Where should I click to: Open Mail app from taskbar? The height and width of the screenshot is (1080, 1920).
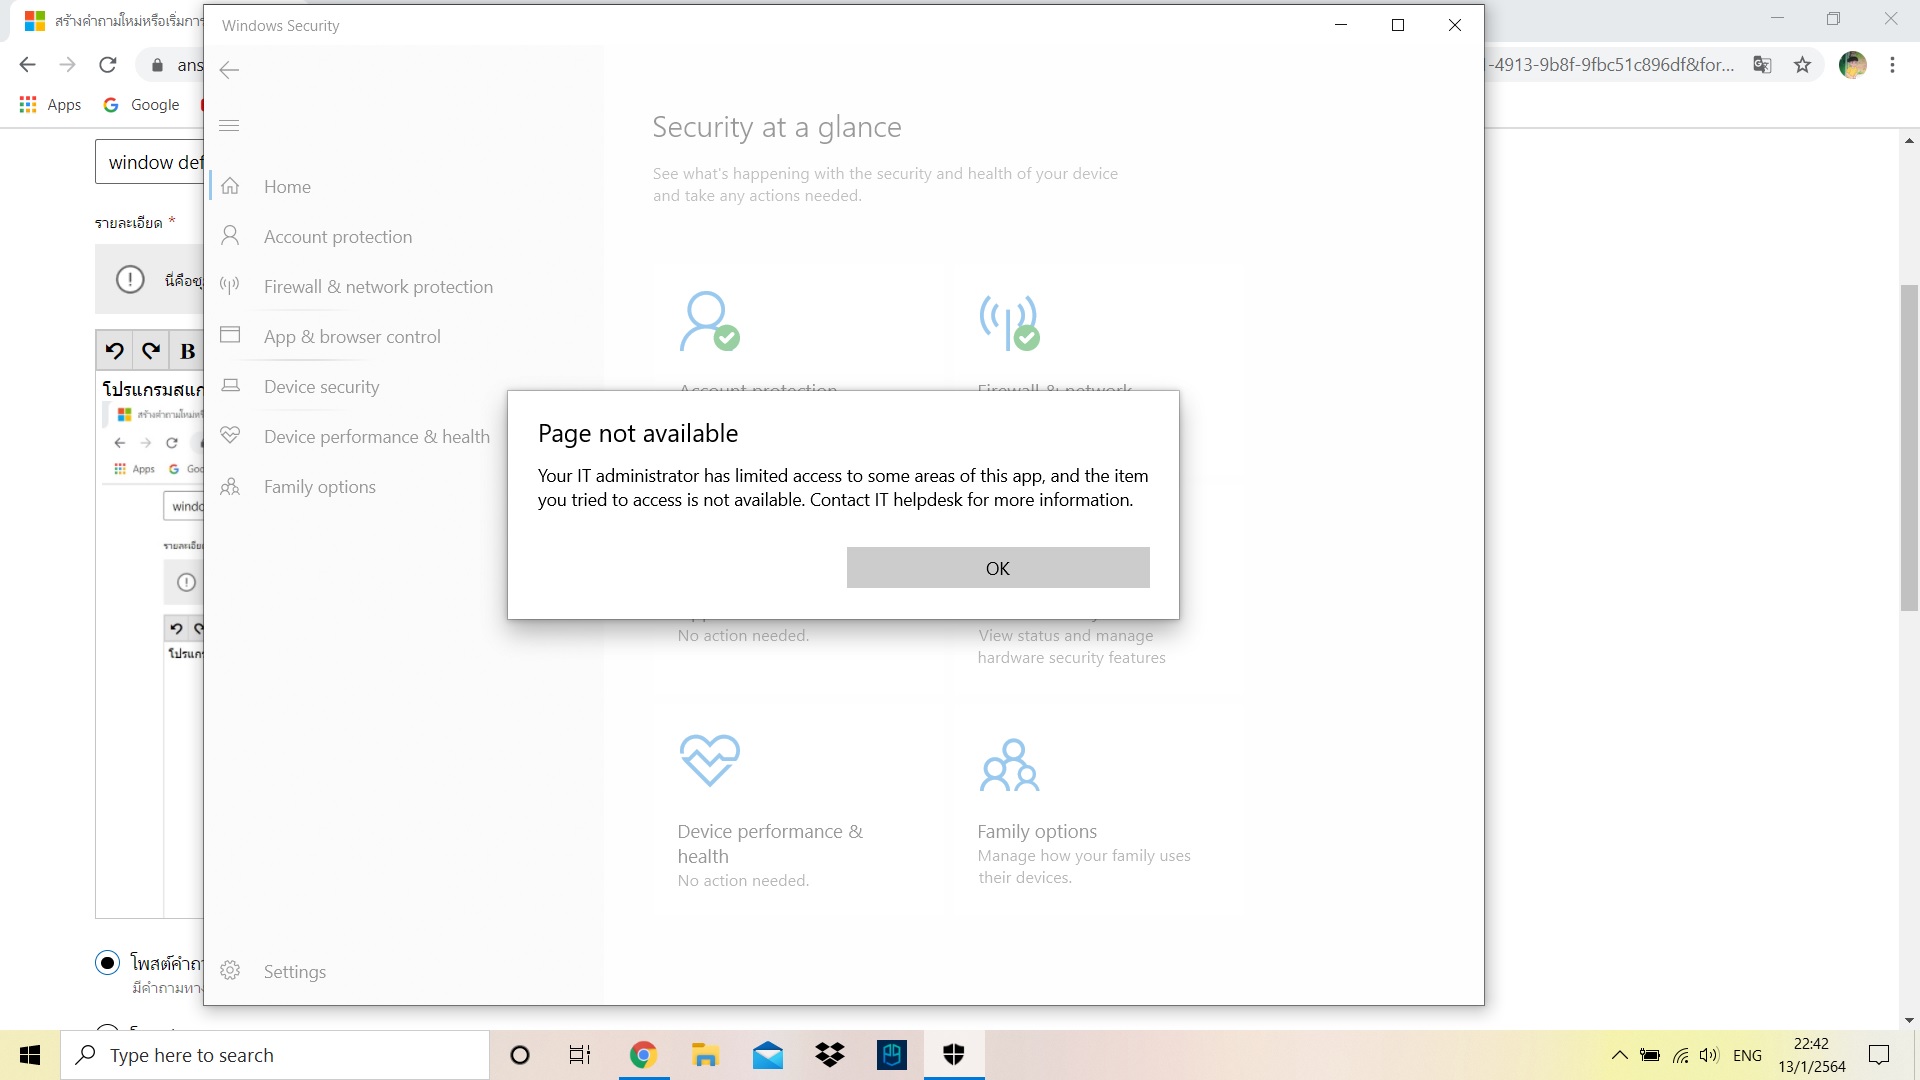point(768,1055)
